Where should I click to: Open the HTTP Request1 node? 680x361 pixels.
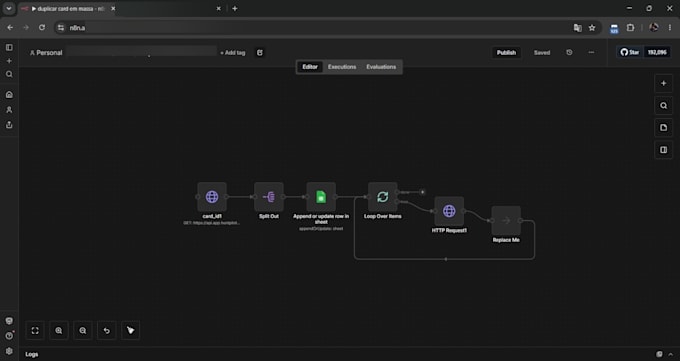449,211
